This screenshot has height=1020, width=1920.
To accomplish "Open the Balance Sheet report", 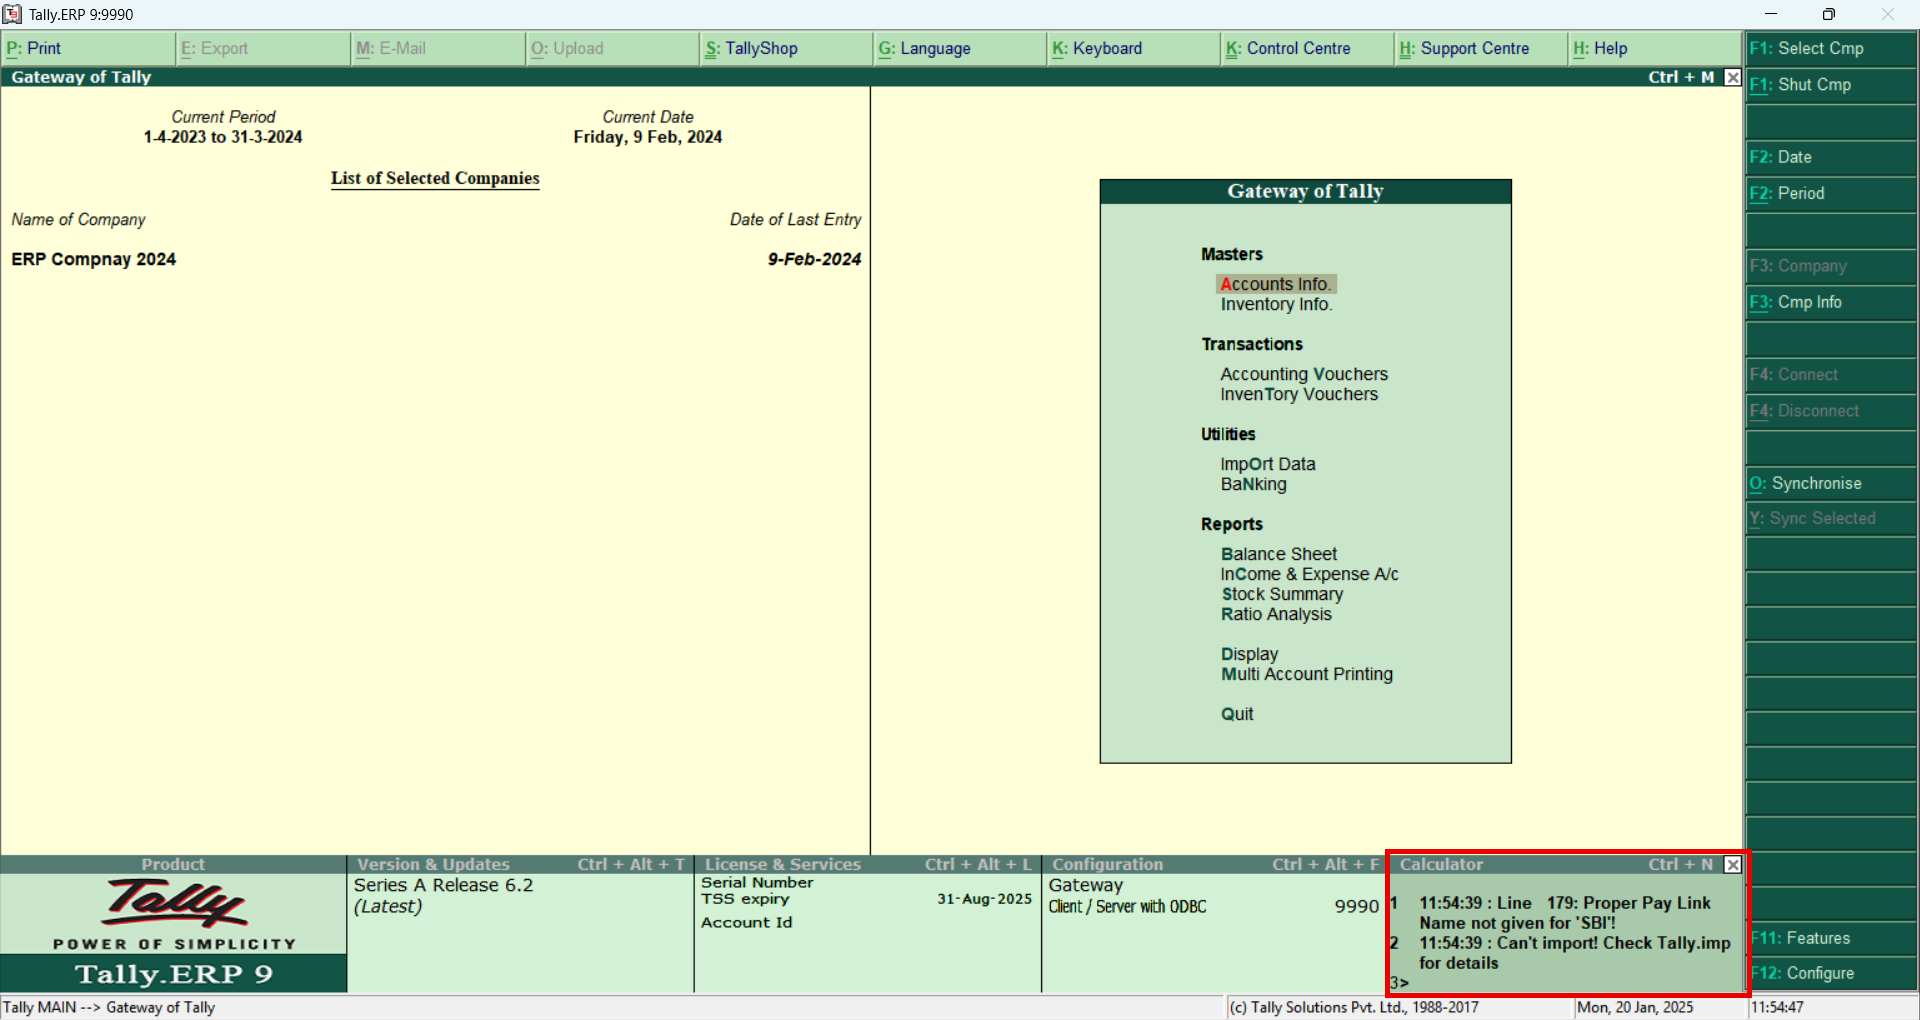I will tap(1279, 554).
